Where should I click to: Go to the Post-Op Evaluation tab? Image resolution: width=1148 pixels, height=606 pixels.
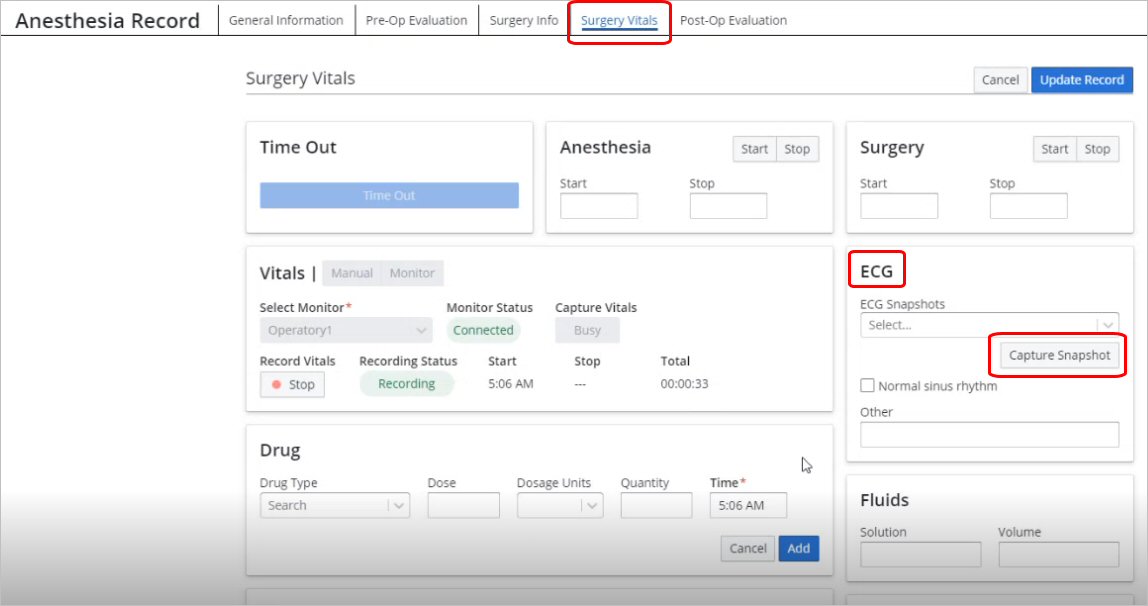[x=733, y=20]
